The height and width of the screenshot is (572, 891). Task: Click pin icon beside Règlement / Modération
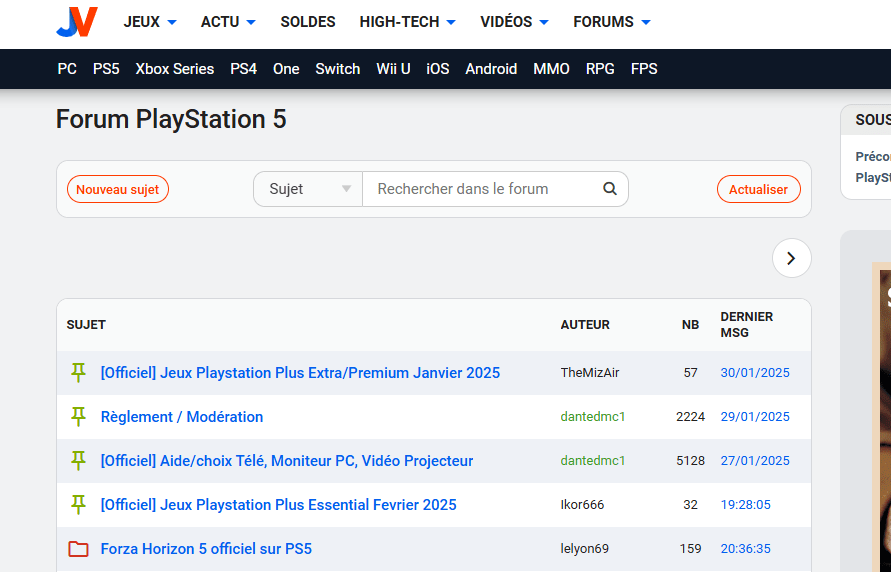pos(78,416)
